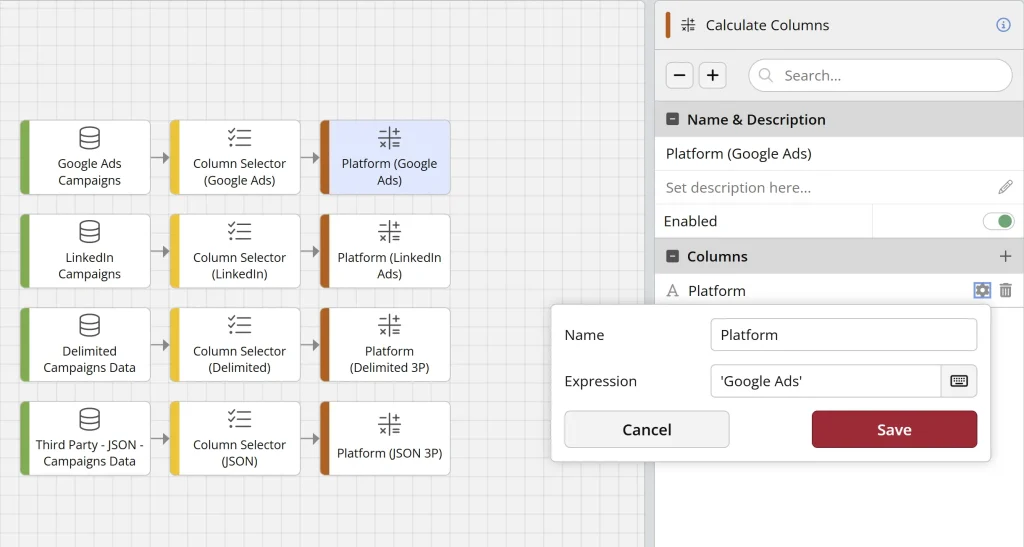Select Platform (LinkedIn Ads) calculate node
The height and width of the screenshot is (547, 1024).
click(x=385, y=251)
